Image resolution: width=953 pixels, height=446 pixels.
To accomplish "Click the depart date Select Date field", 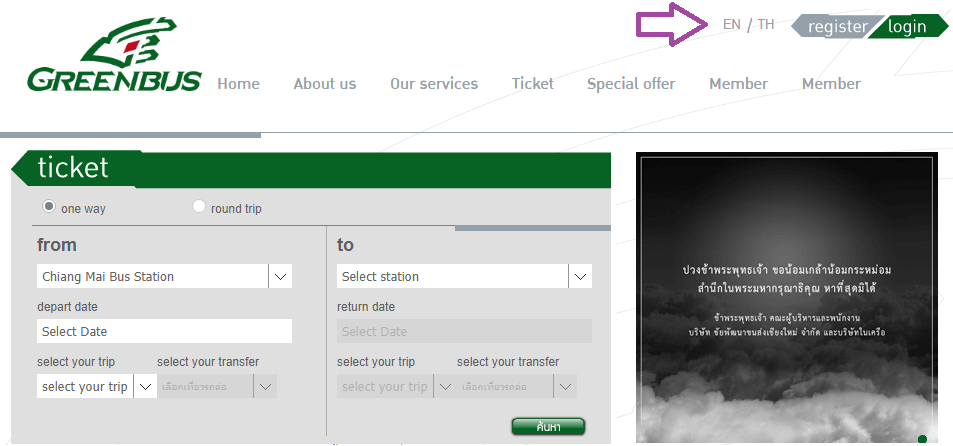I will click(x=164, y=331).
